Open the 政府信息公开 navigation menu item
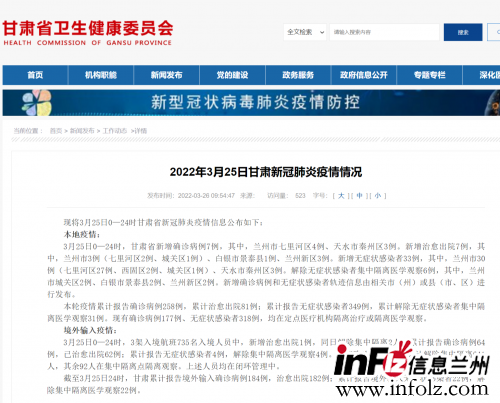The image size is (500, 403). point(364,75)
